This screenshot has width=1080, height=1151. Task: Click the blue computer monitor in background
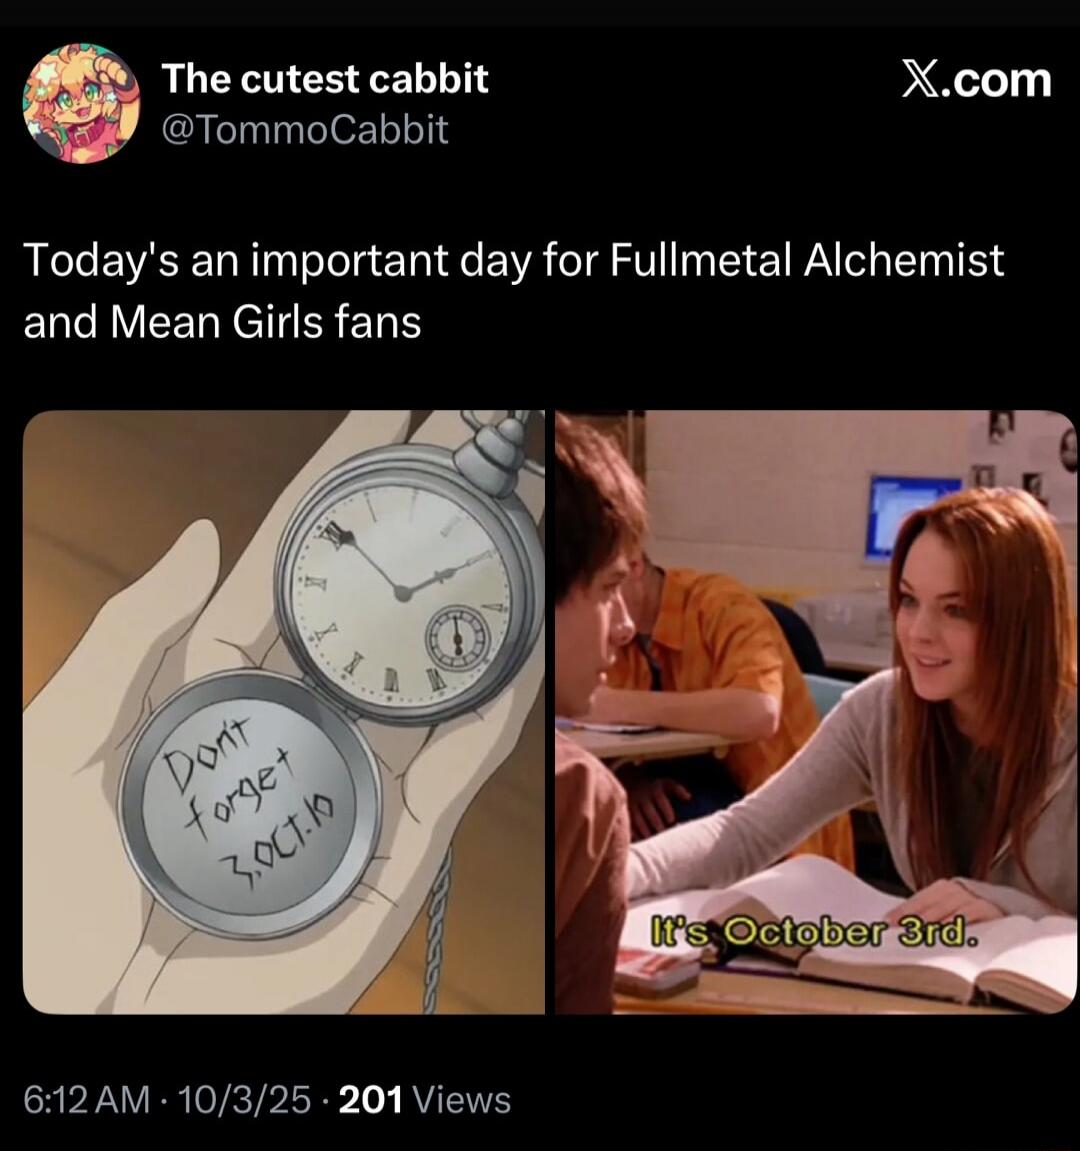pyautogui.click(x=913, y=514)
